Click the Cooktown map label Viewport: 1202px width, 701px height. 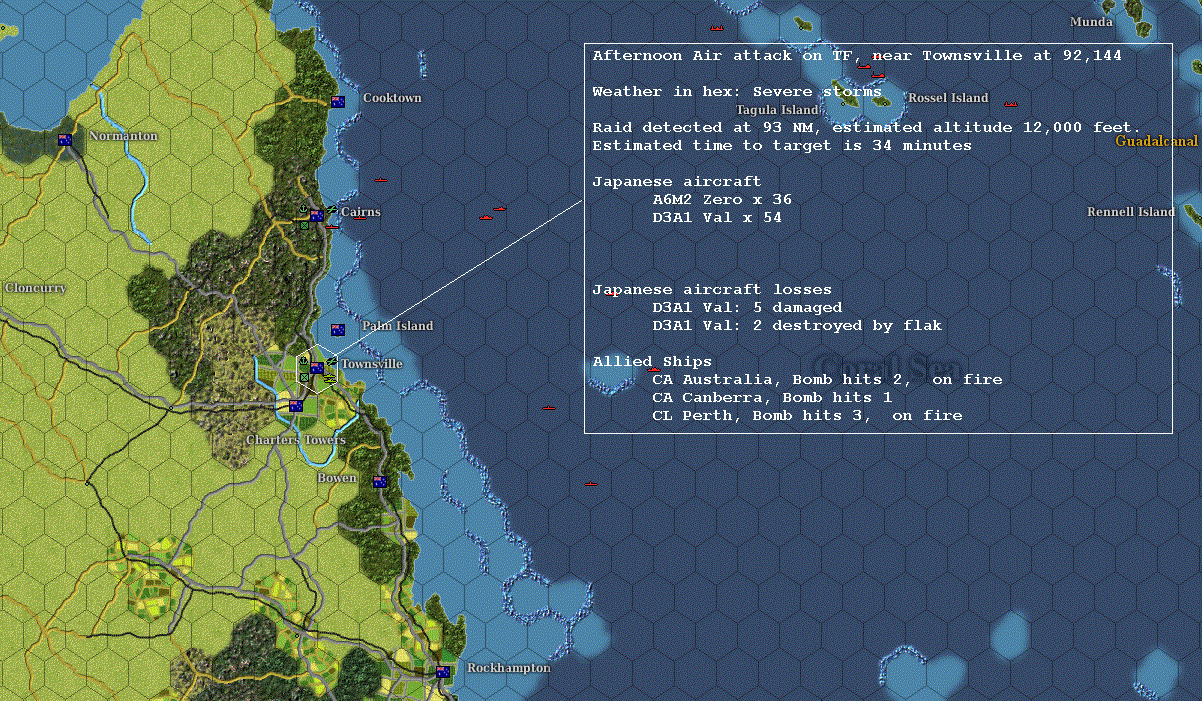pos(392,98)
